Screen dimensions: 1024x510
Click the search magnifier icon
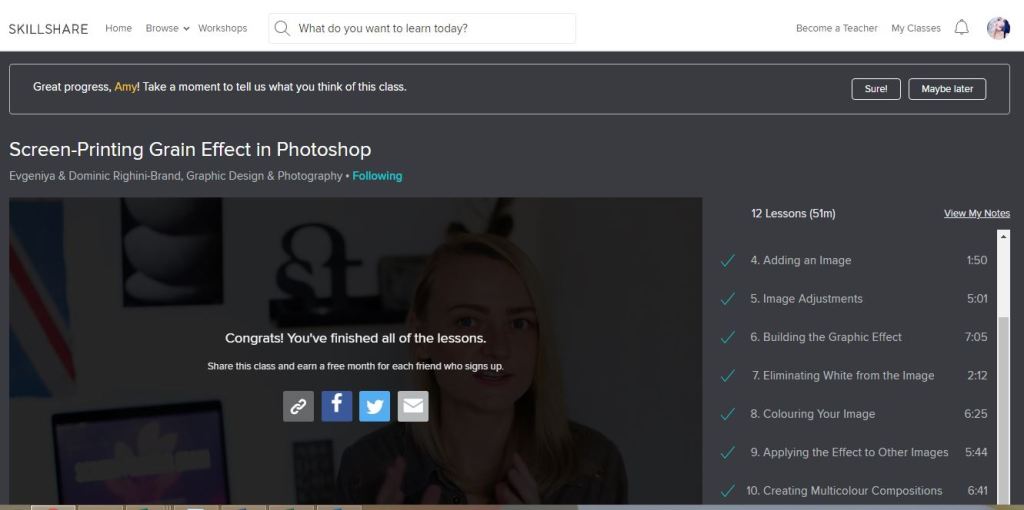tap(282, 28)
